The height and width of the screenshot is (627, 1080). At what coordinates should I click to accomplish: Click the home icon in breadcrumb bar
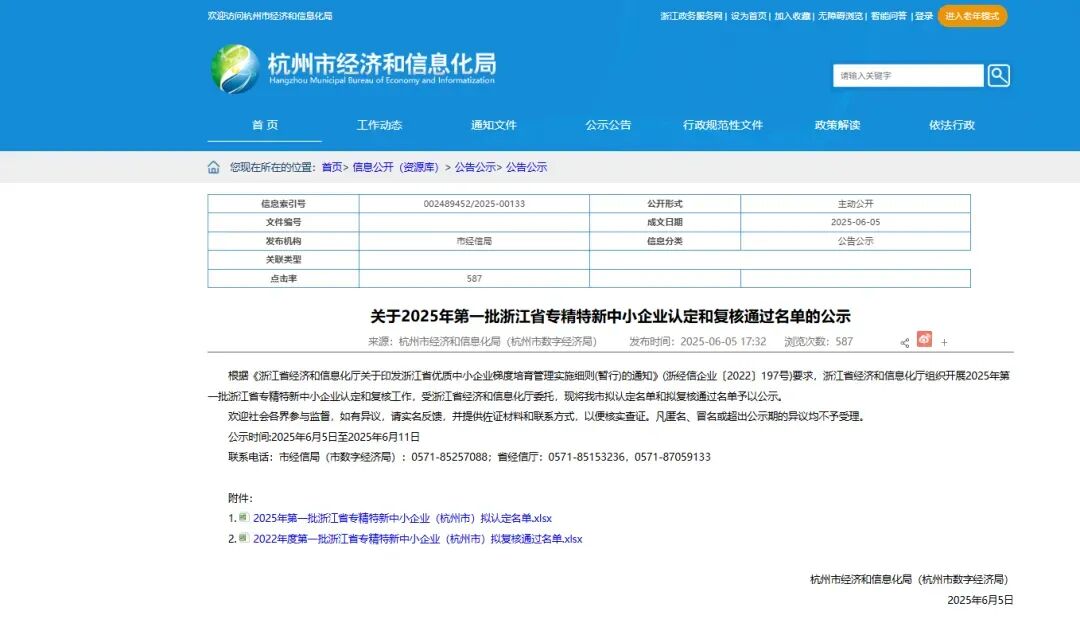click(214, 167)
